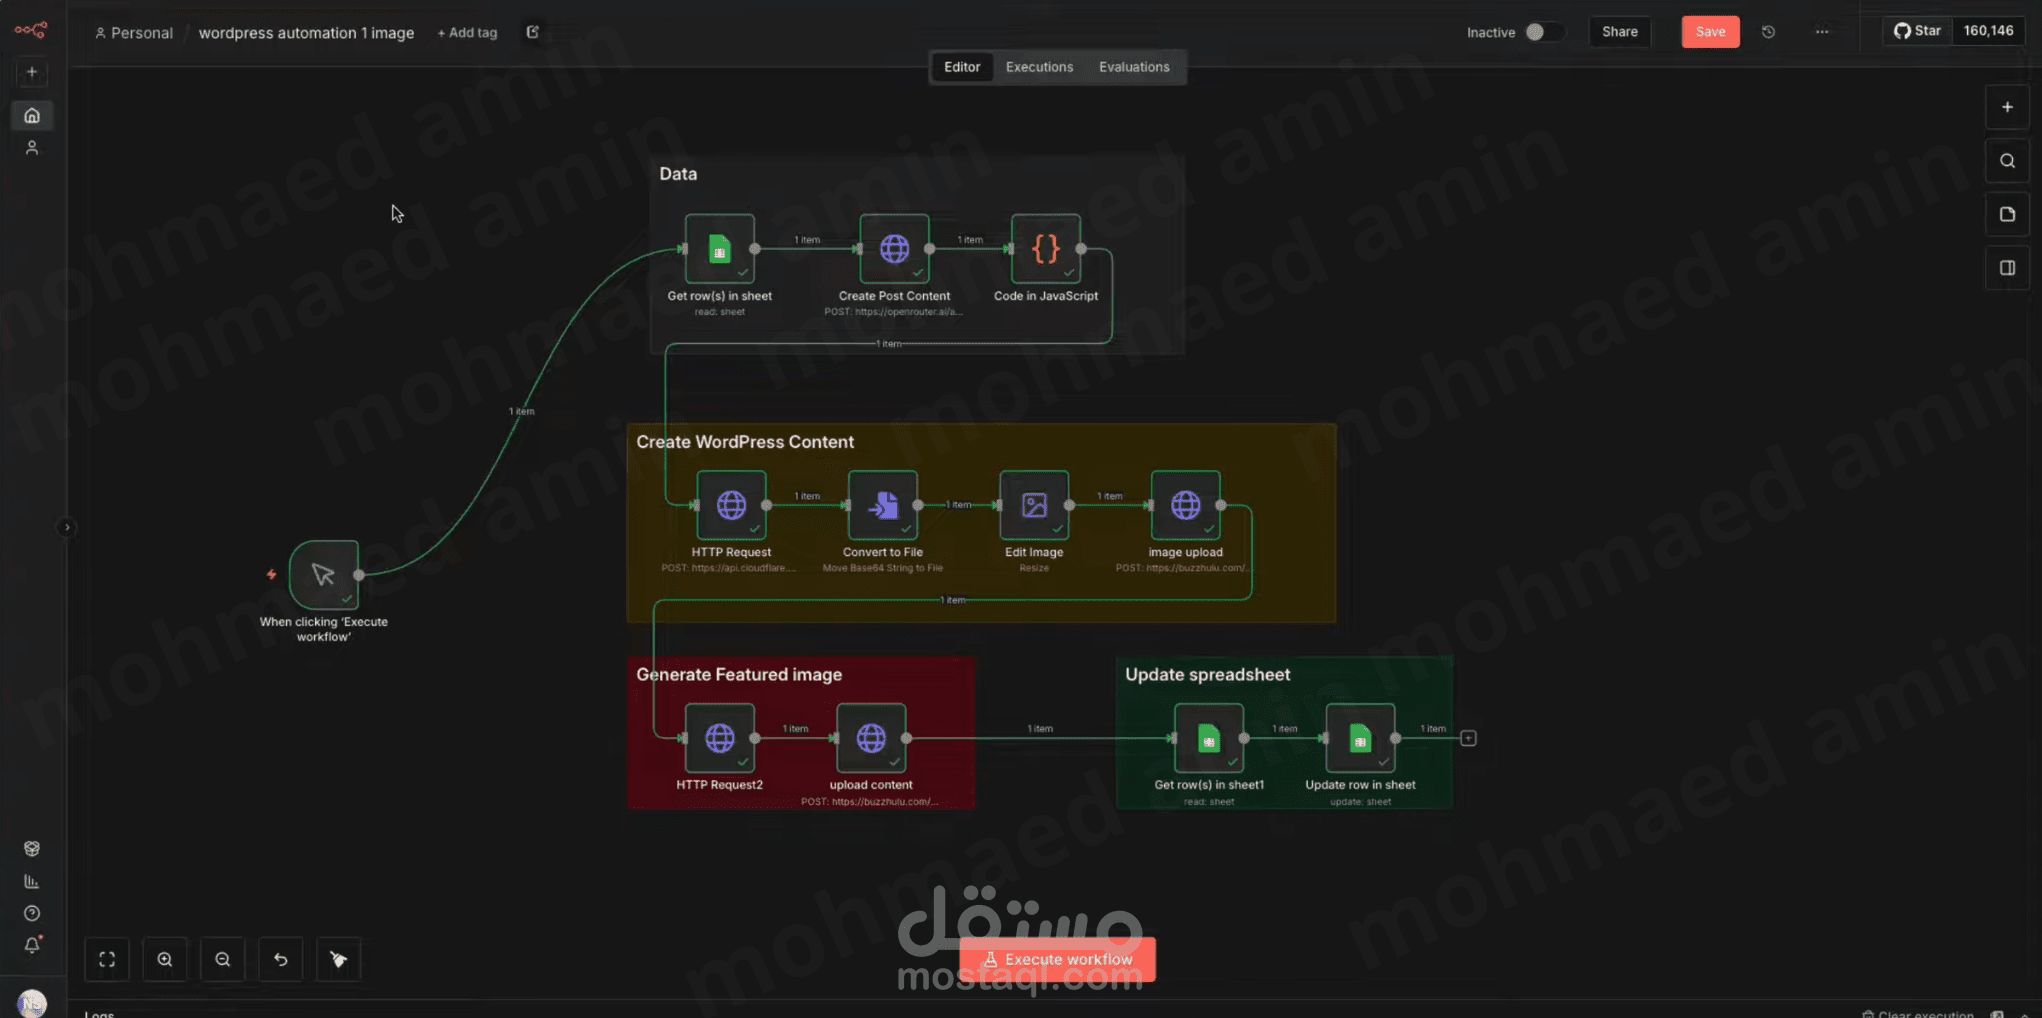
Task: Click the edit description icon next to Add tag
Action: click(533, 32)
